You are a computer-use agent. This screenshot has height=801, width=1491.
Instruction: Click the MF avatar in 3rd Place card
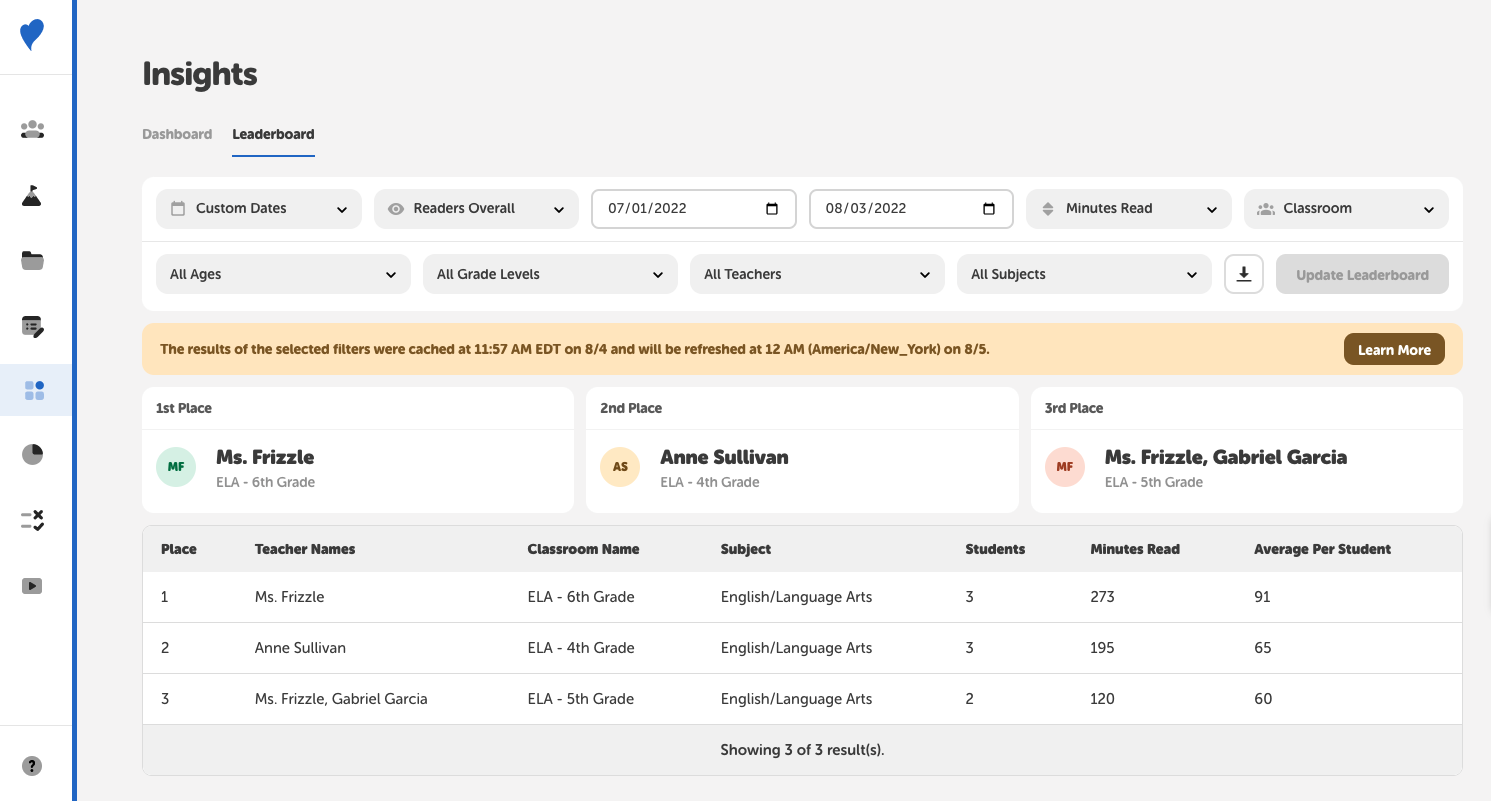(1065, 467)
